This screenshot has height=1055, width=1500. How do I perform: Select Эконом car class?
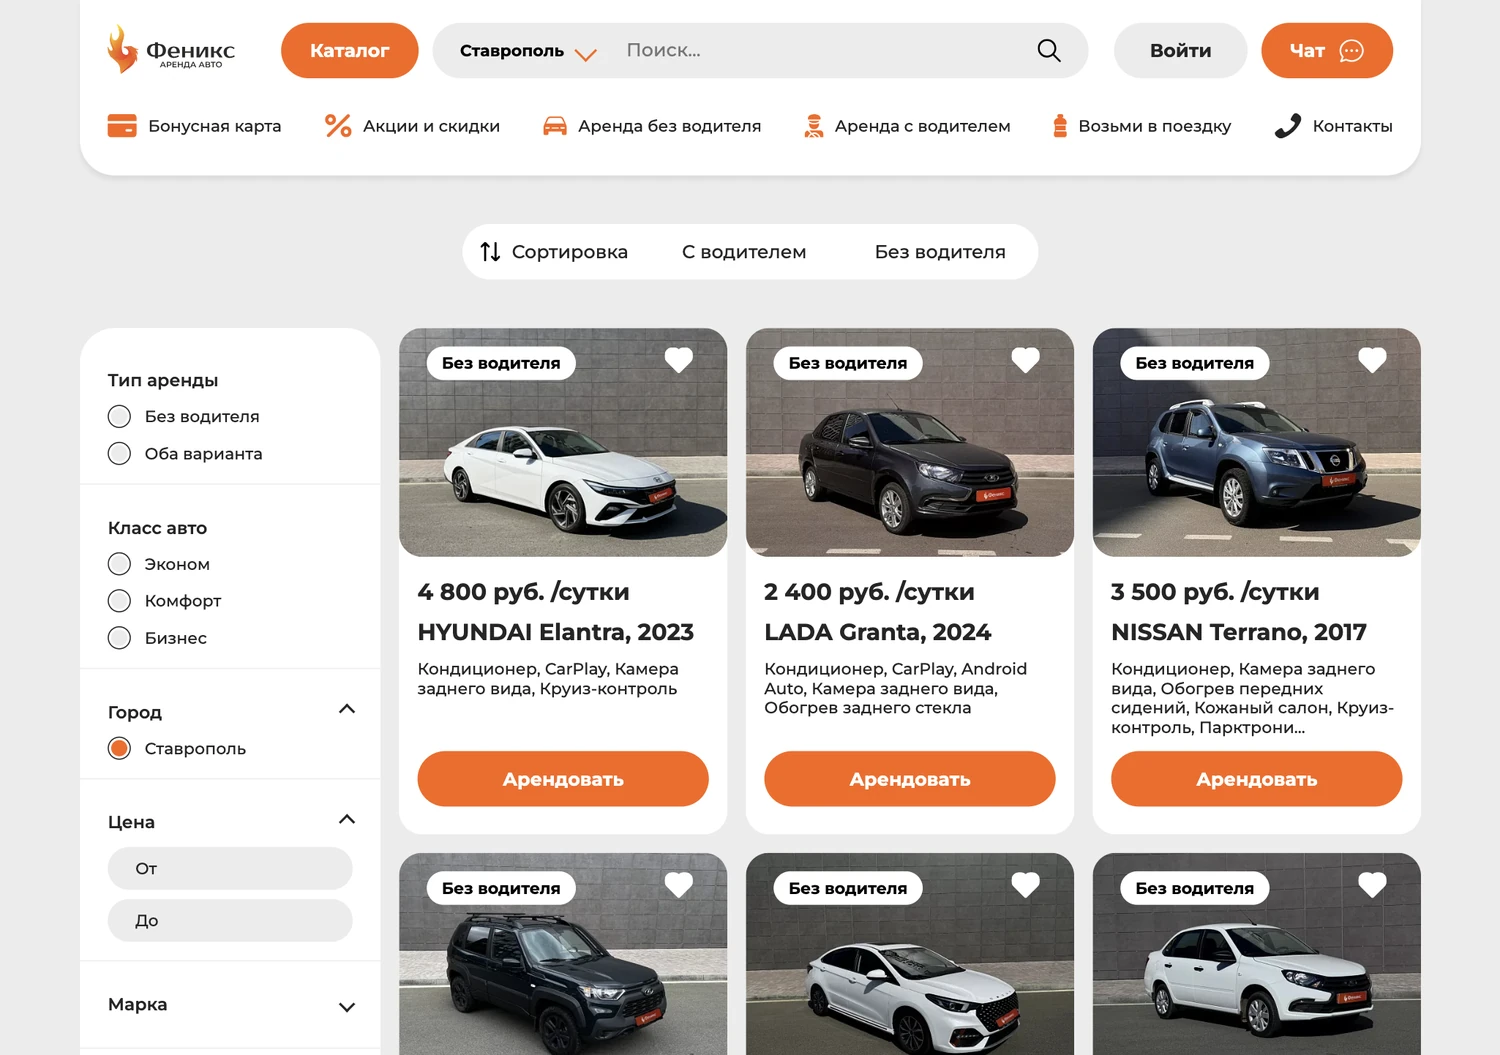[119, 564]
